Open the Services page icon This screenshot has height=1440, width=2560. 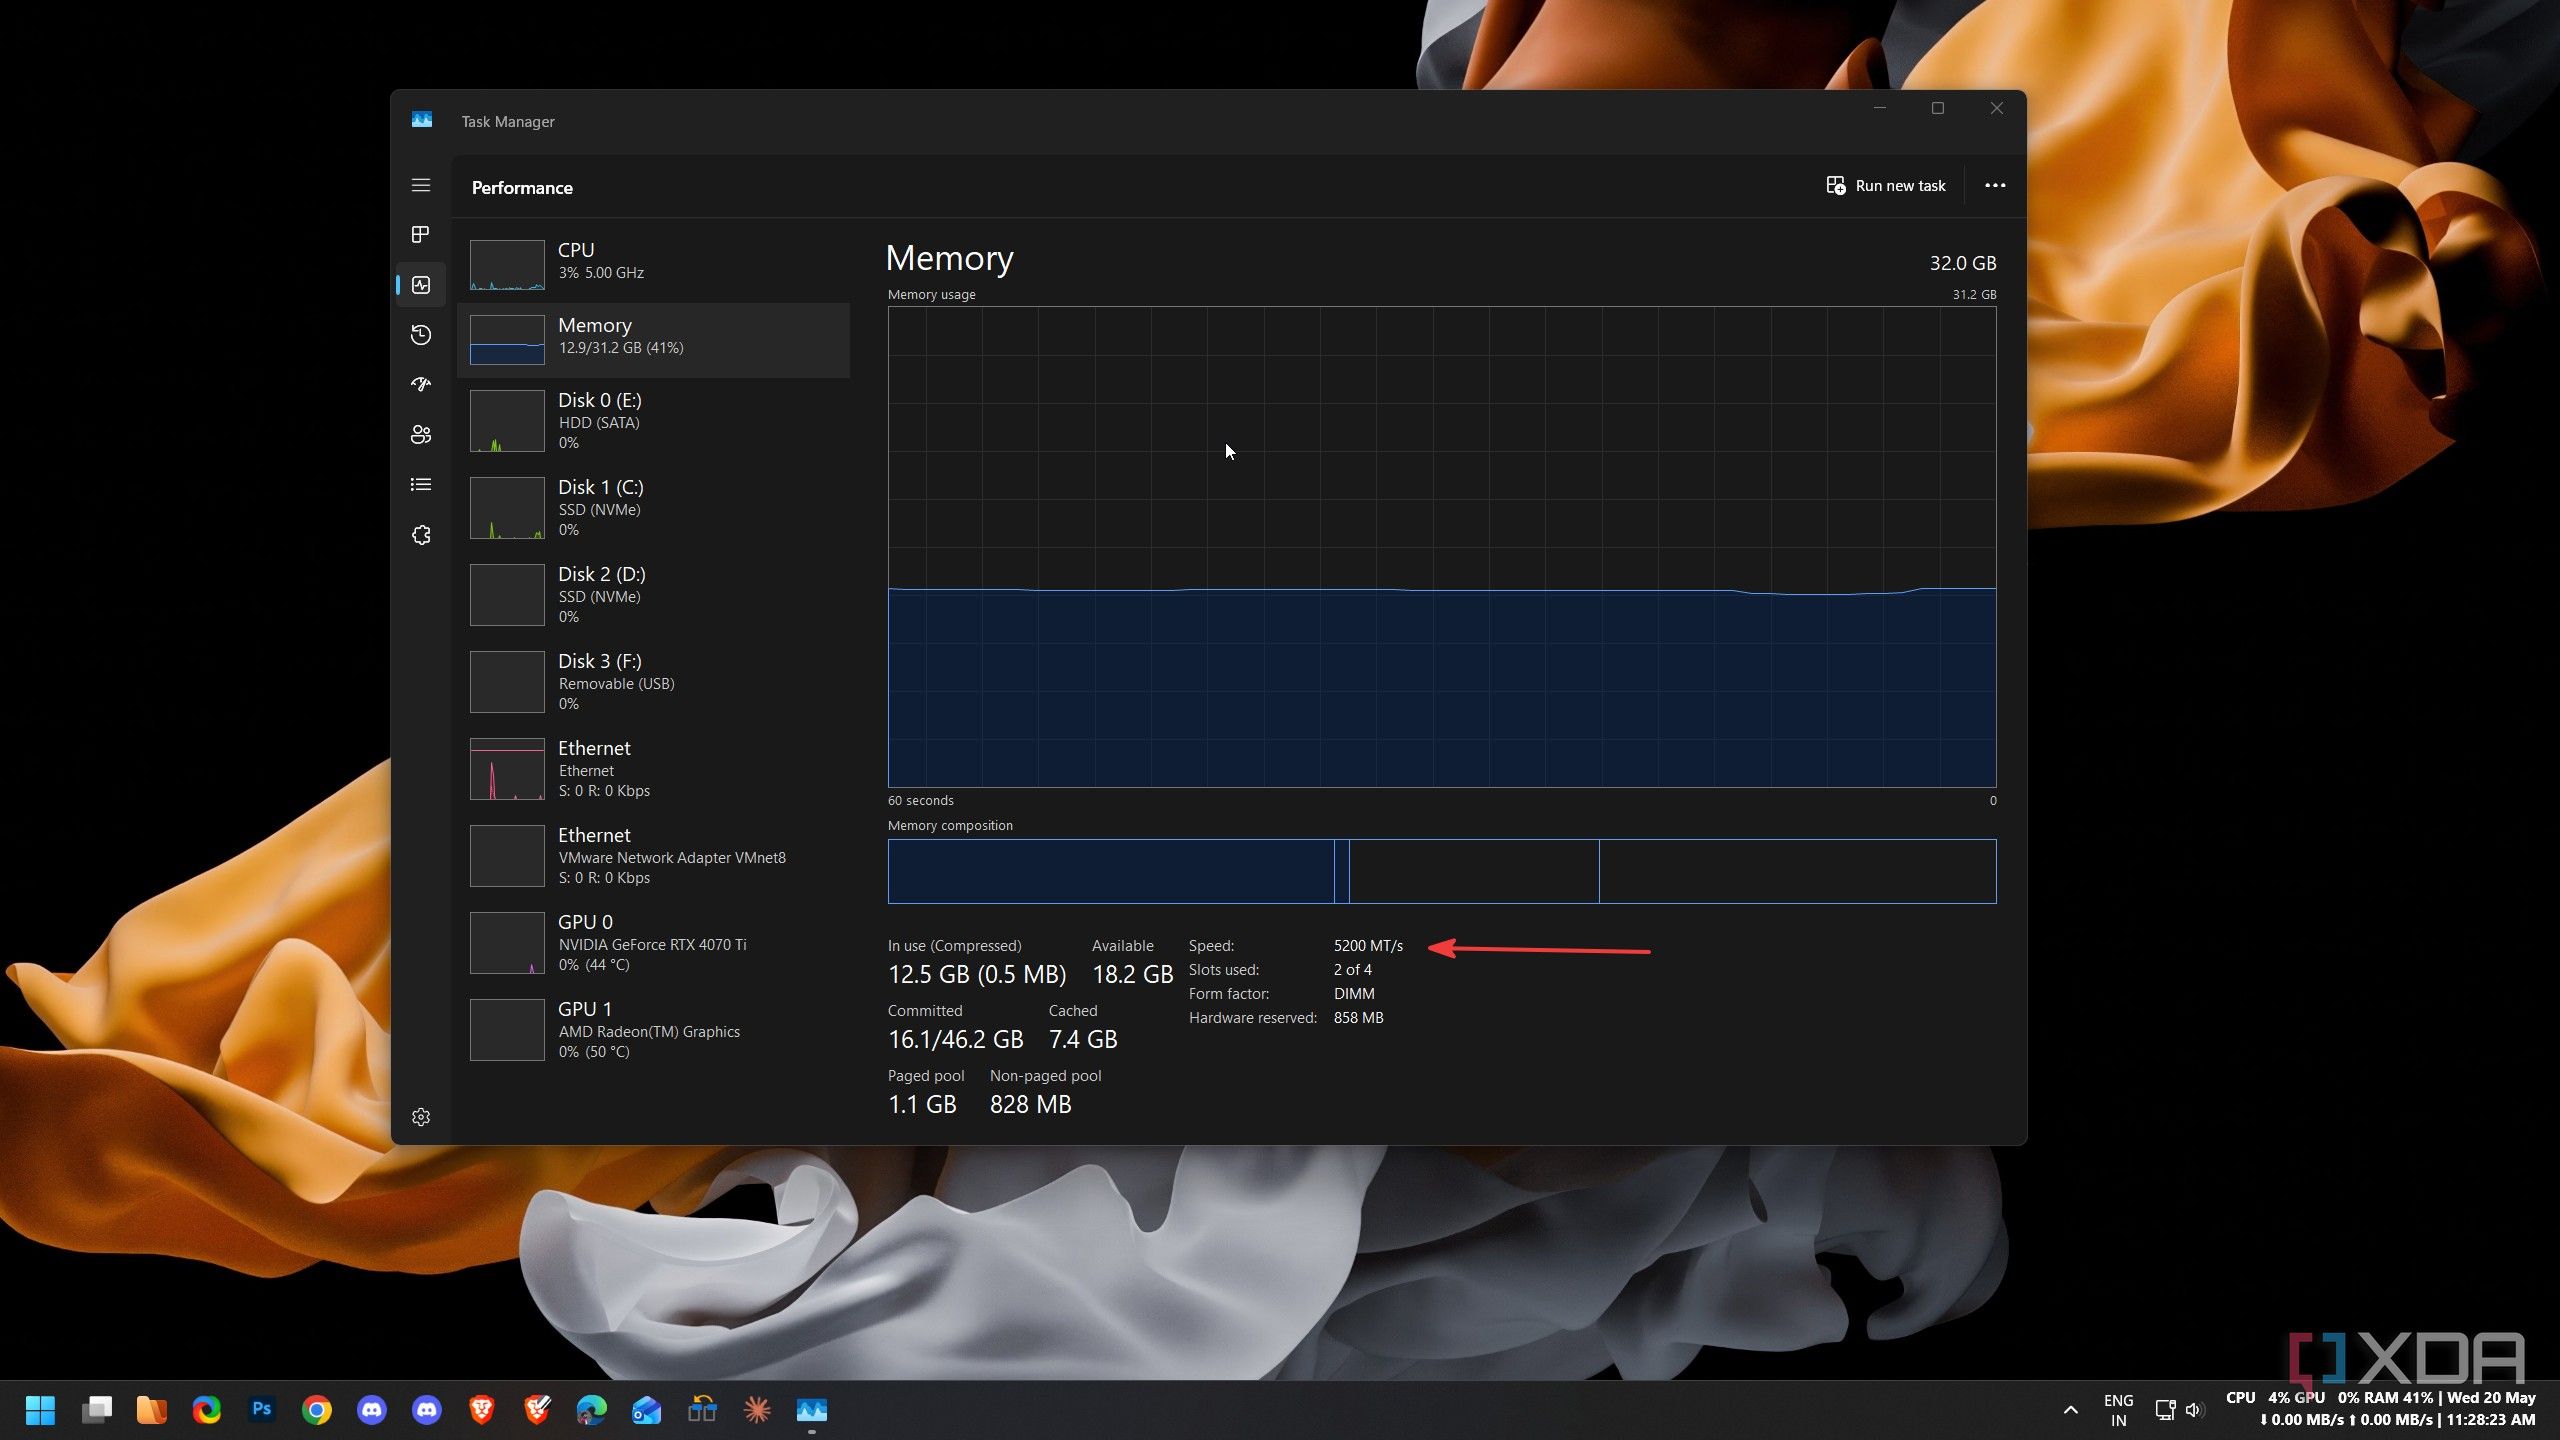click(421, 535)
